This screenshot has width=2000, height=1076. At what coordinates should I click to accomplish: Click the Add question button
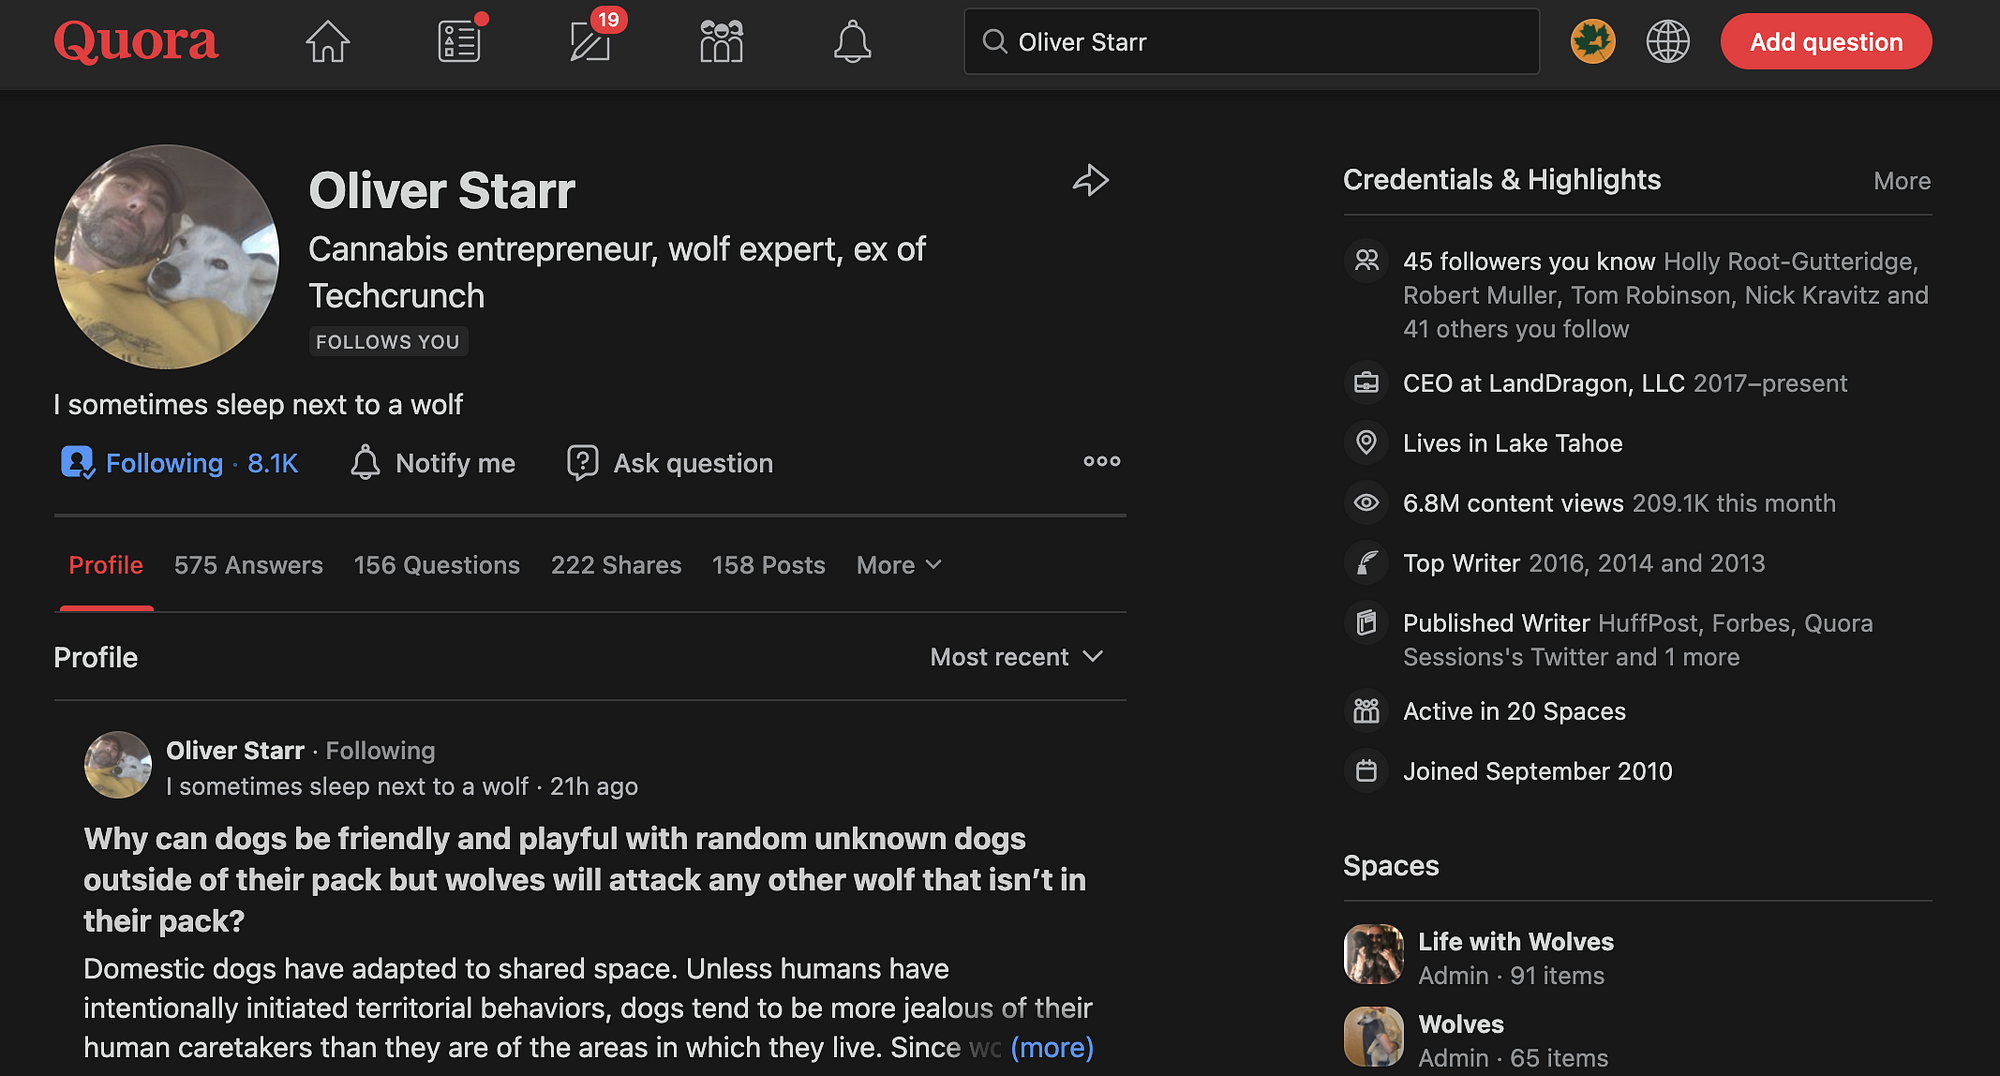[x=1826, y=42]
